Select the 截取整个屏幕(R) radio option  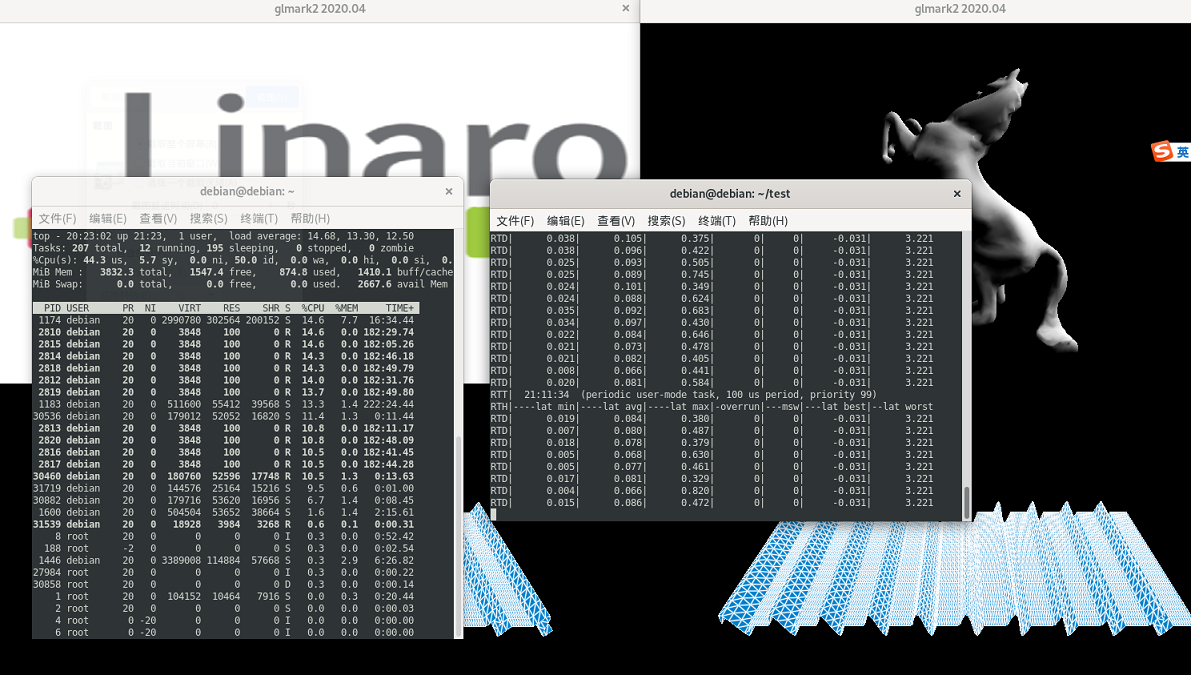point(141,144)
